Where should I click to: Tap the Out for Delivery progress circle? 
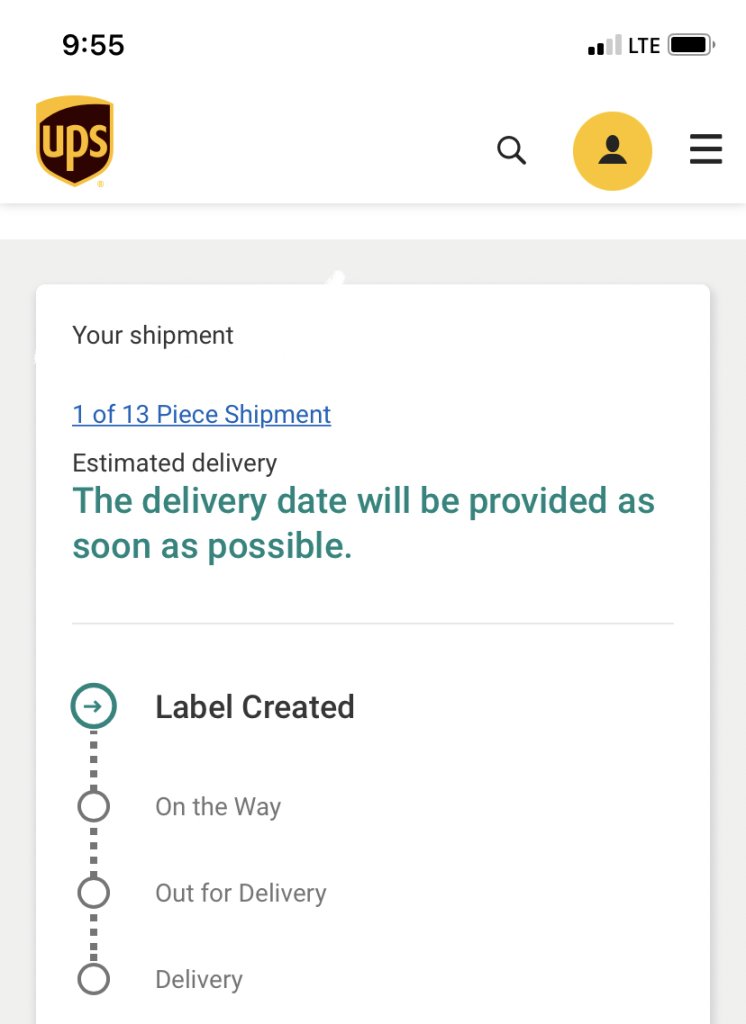pyautogui.click(x=93, y=892)
